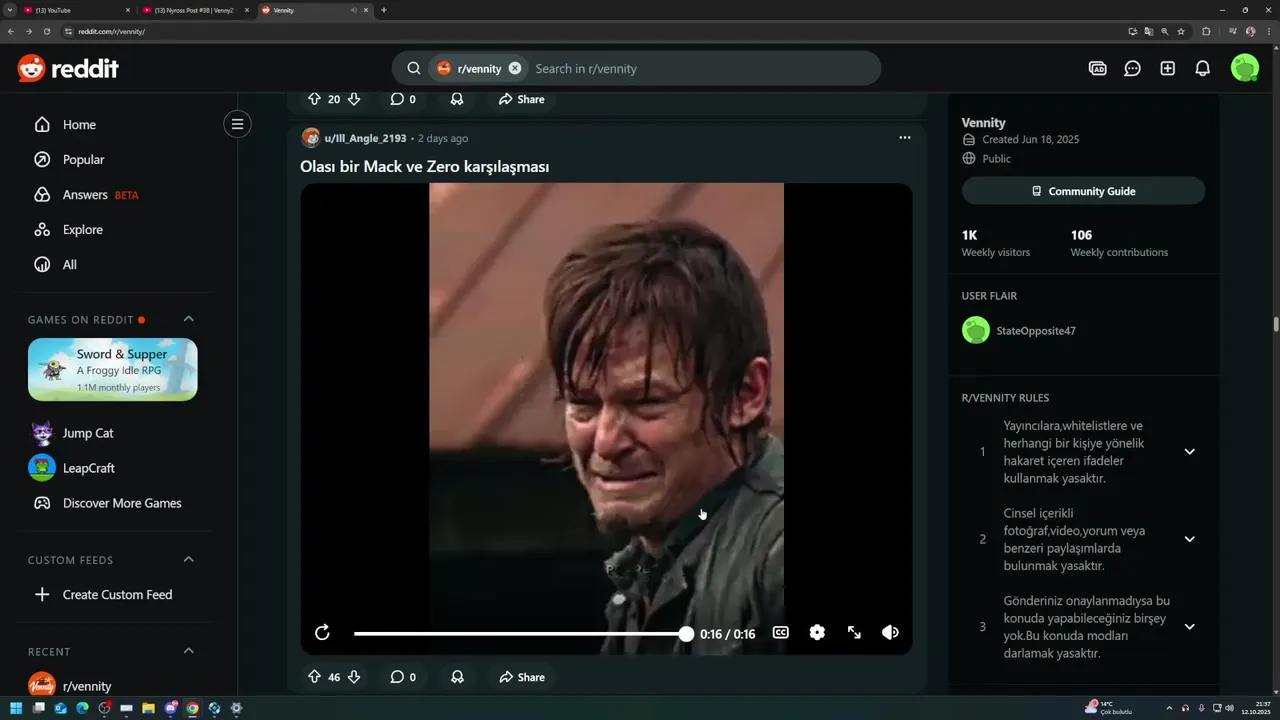Open the taskbar weather widget
Image resolution: width=1280 pixels, height=720 pixels.
coord(1109,708)
